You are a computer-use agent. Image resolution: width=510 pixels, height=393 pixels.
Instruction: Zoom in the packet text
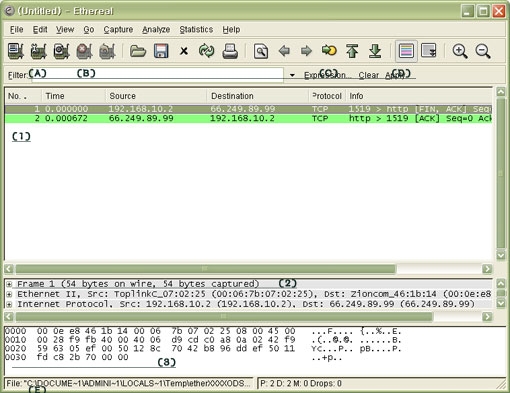click(x=460, y=51)
